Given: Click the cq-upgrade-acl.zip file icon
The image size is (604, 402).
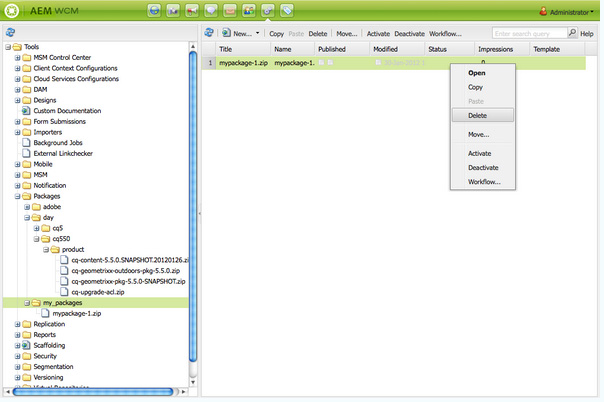Looking at the screenshot, I should [64, 292].
